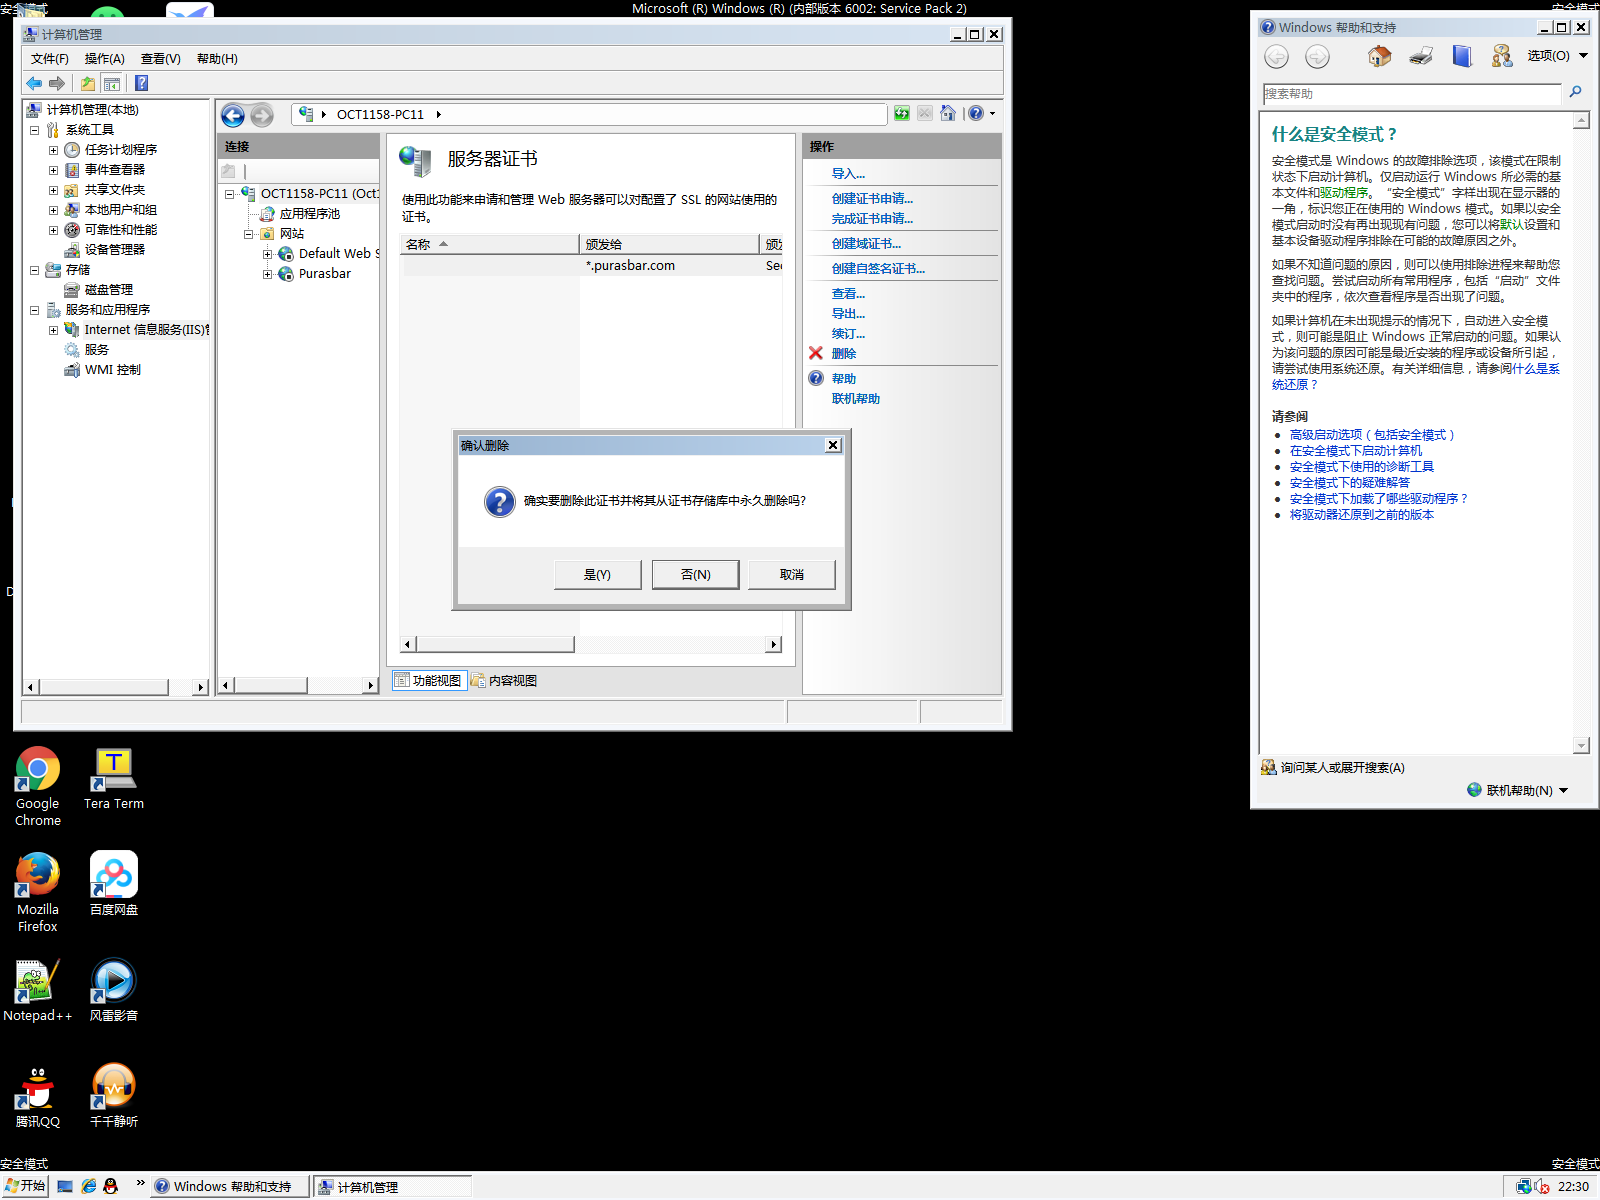This screenshot has width=1600, height=1200.
Task: Switch to 内容视图 tab
Action: click(505, 681)
